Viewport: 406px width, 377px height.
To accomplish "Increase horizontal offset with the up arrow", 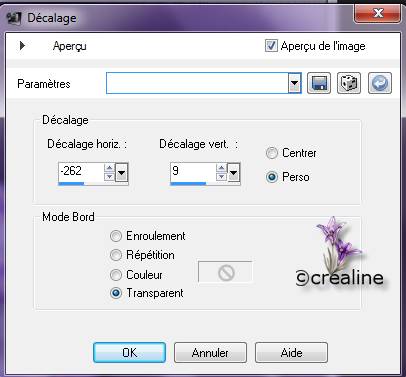I will tap(109, 168).
